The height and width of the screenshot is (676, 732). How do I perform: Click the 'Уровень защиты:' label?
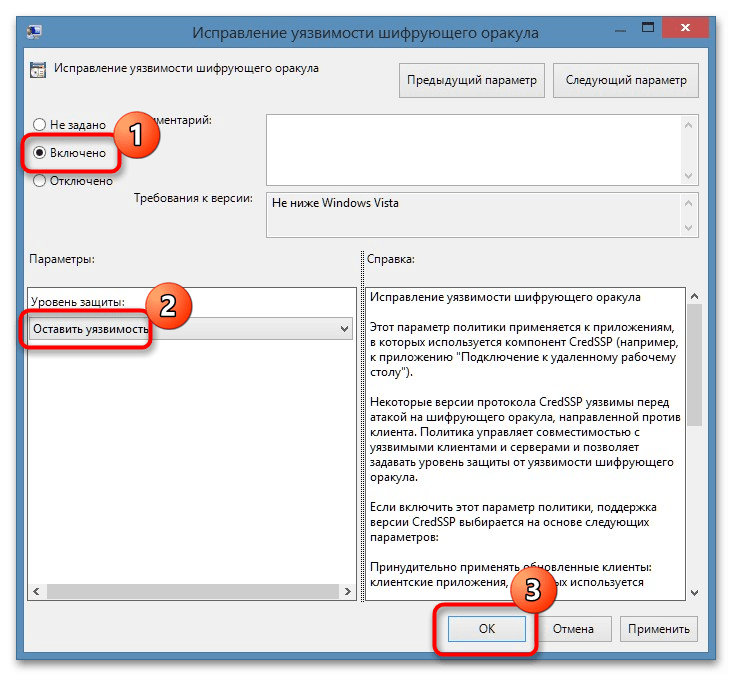point(78,302)
